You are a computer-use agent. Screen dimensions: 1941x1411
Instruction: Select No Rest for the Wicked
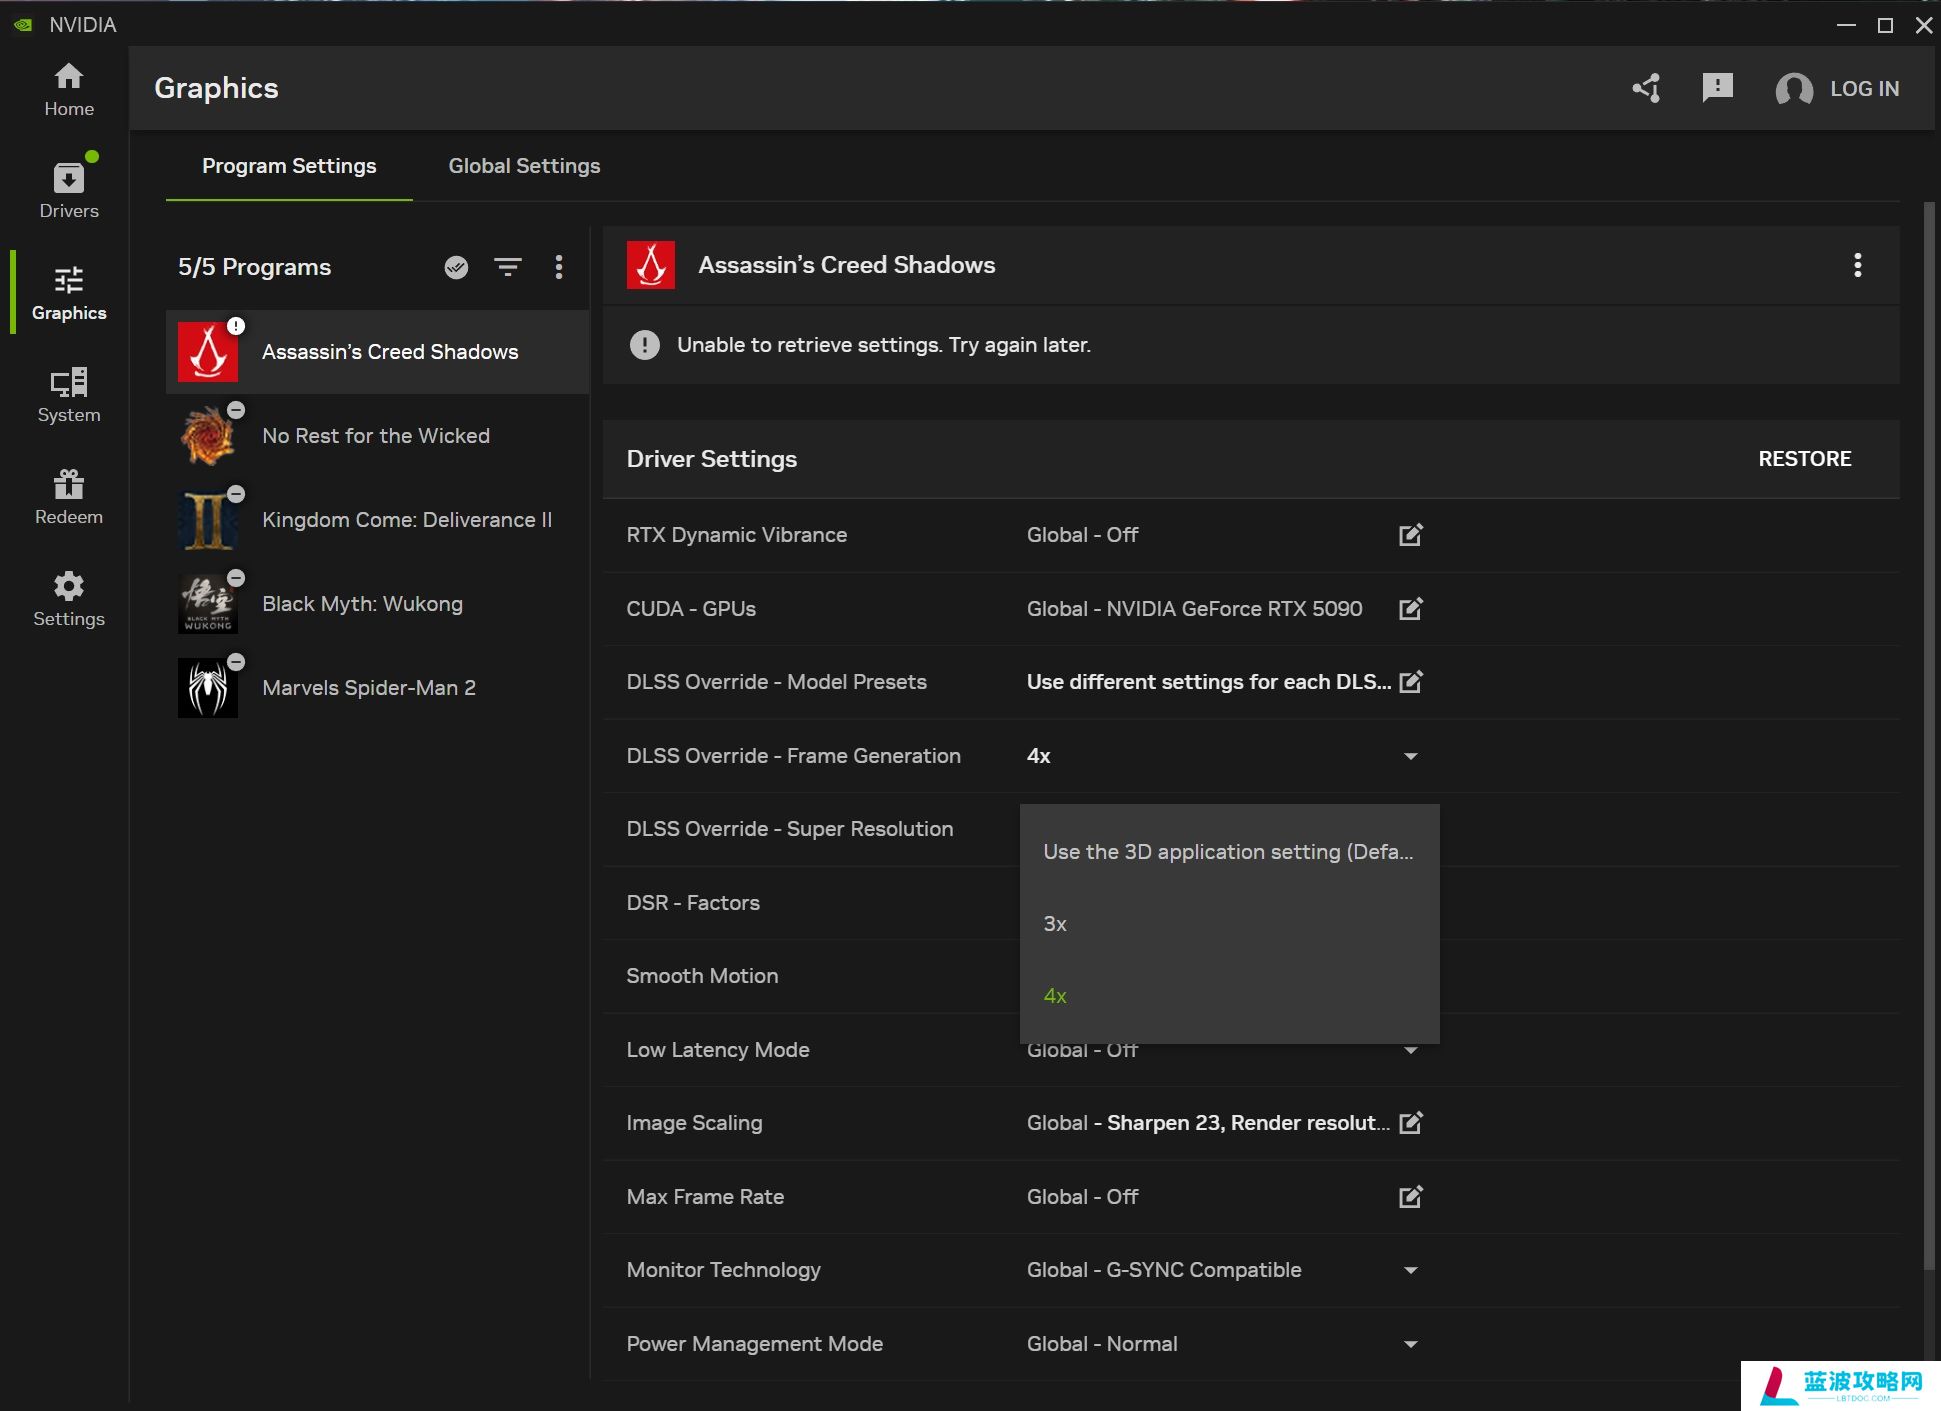click(x=377, y=436)
